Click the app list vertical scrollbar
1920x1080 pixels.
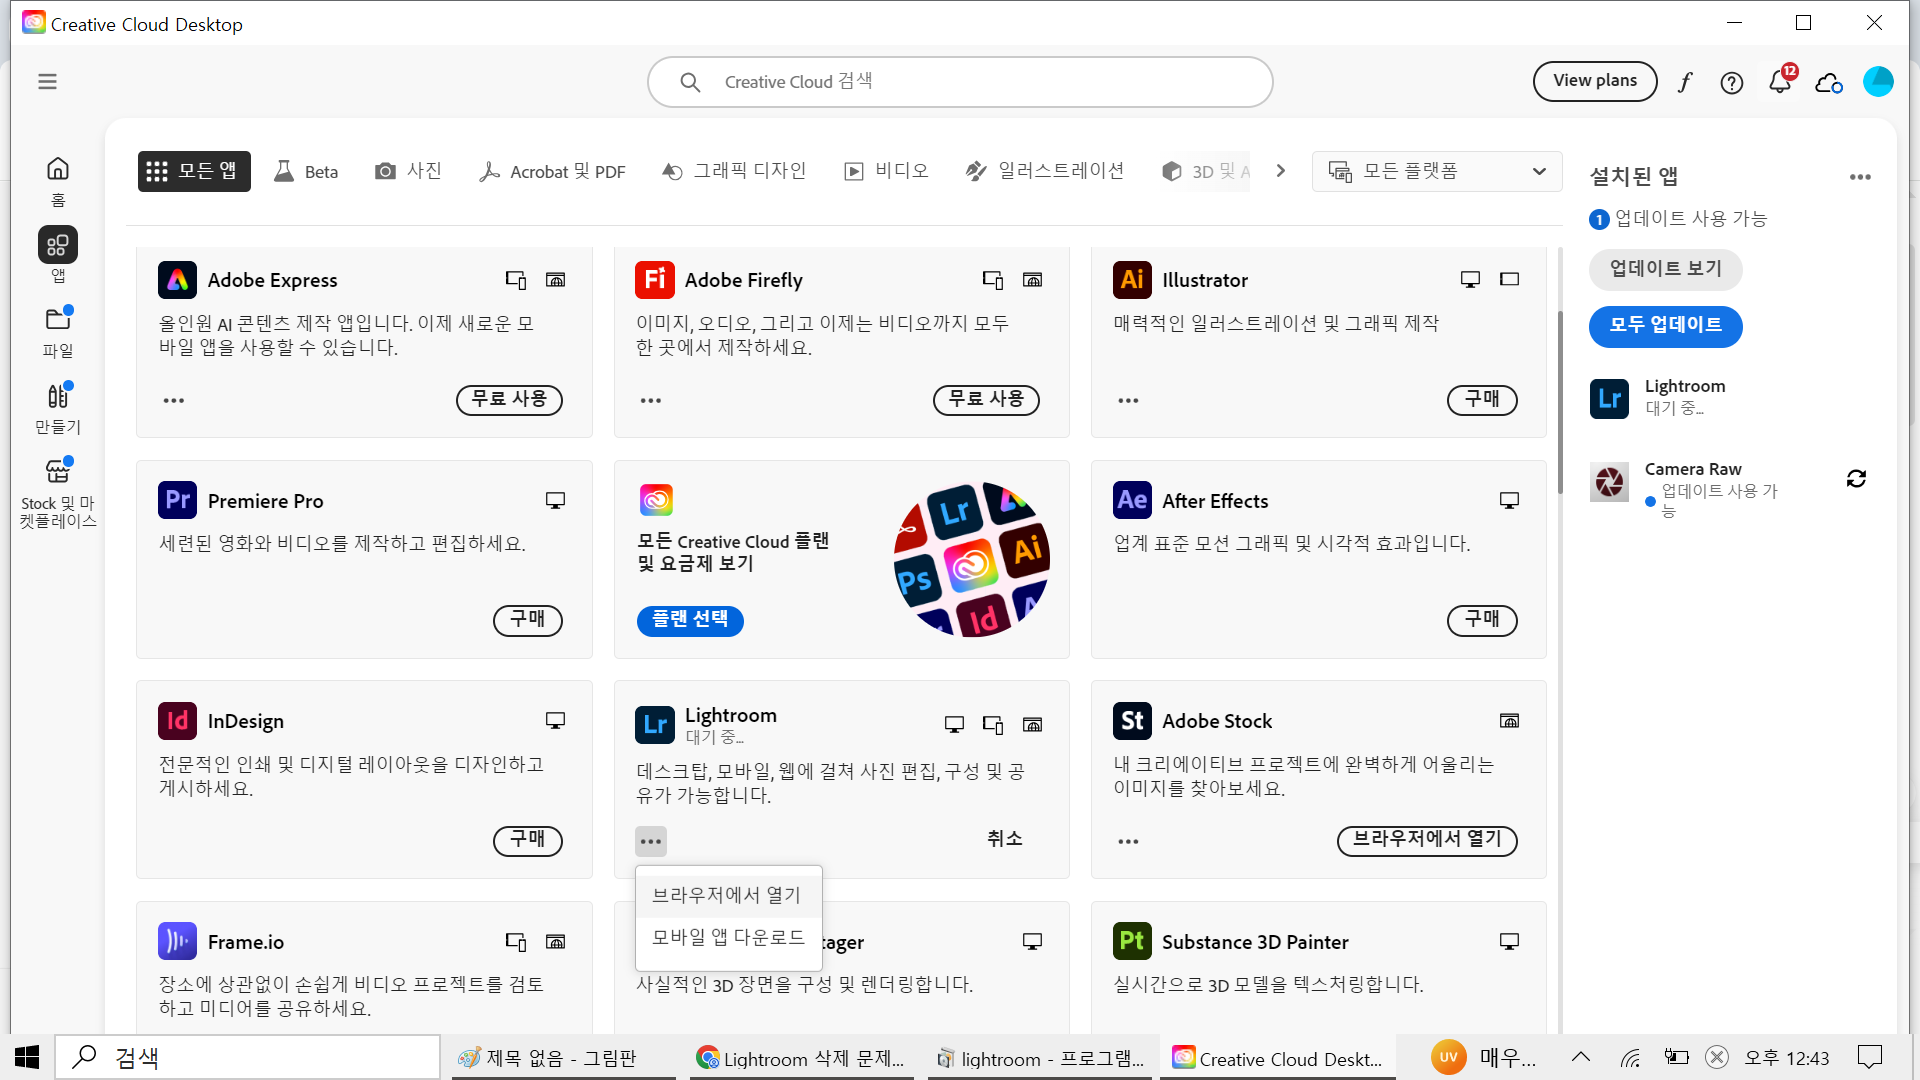tap(1558, 400)
